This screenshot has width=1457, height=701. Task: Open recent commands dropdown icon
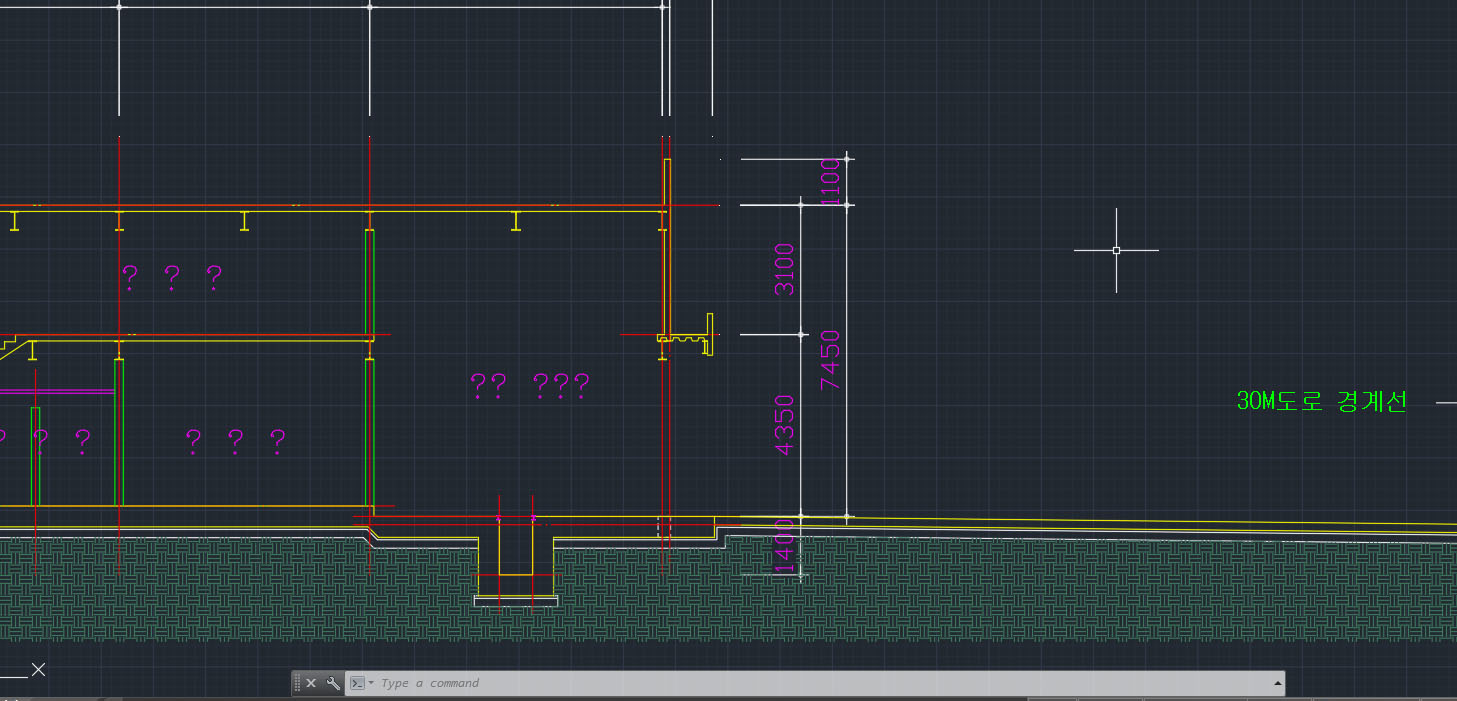pyautogui.click(x=361, y=683)
